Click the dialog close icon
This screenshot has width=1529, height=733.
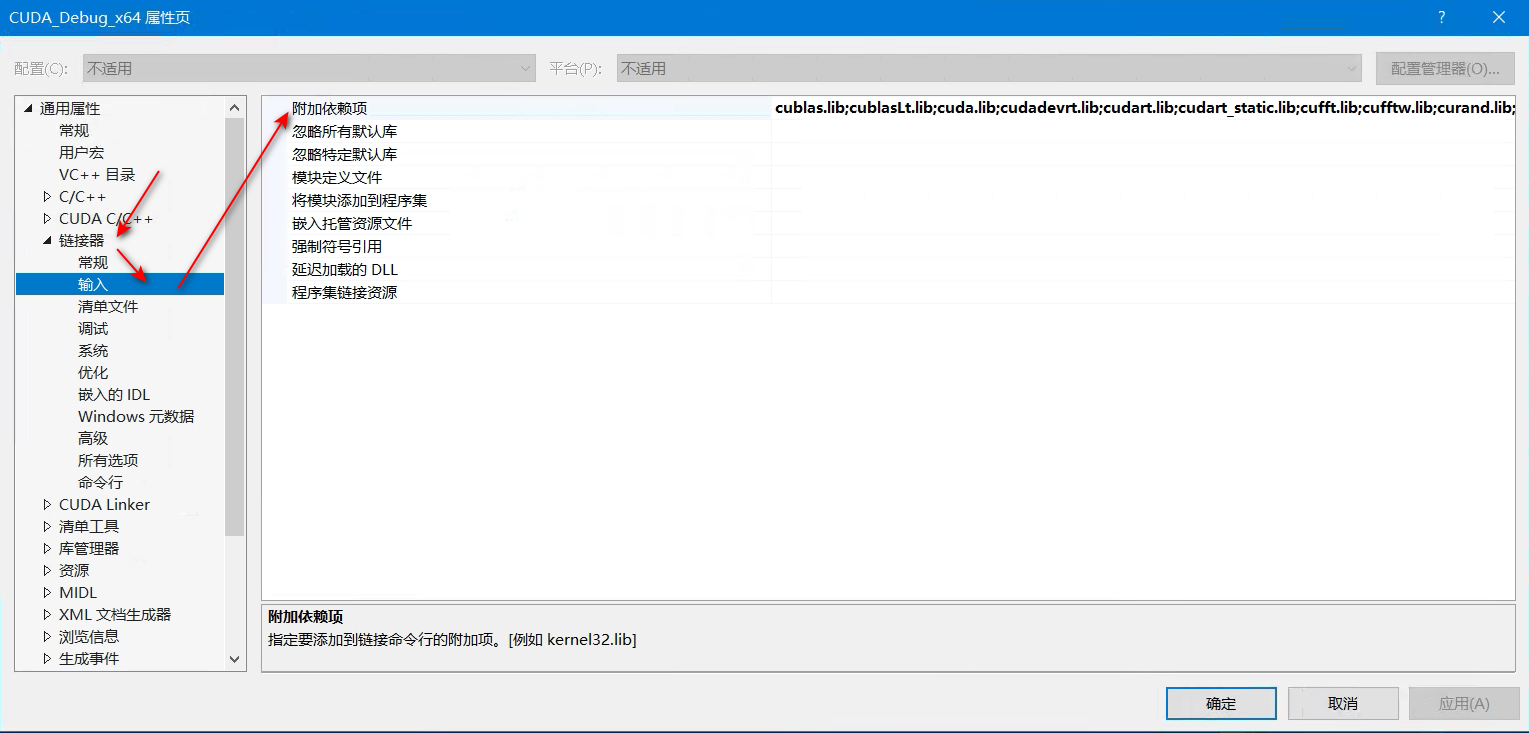[x=1497, y=17]
